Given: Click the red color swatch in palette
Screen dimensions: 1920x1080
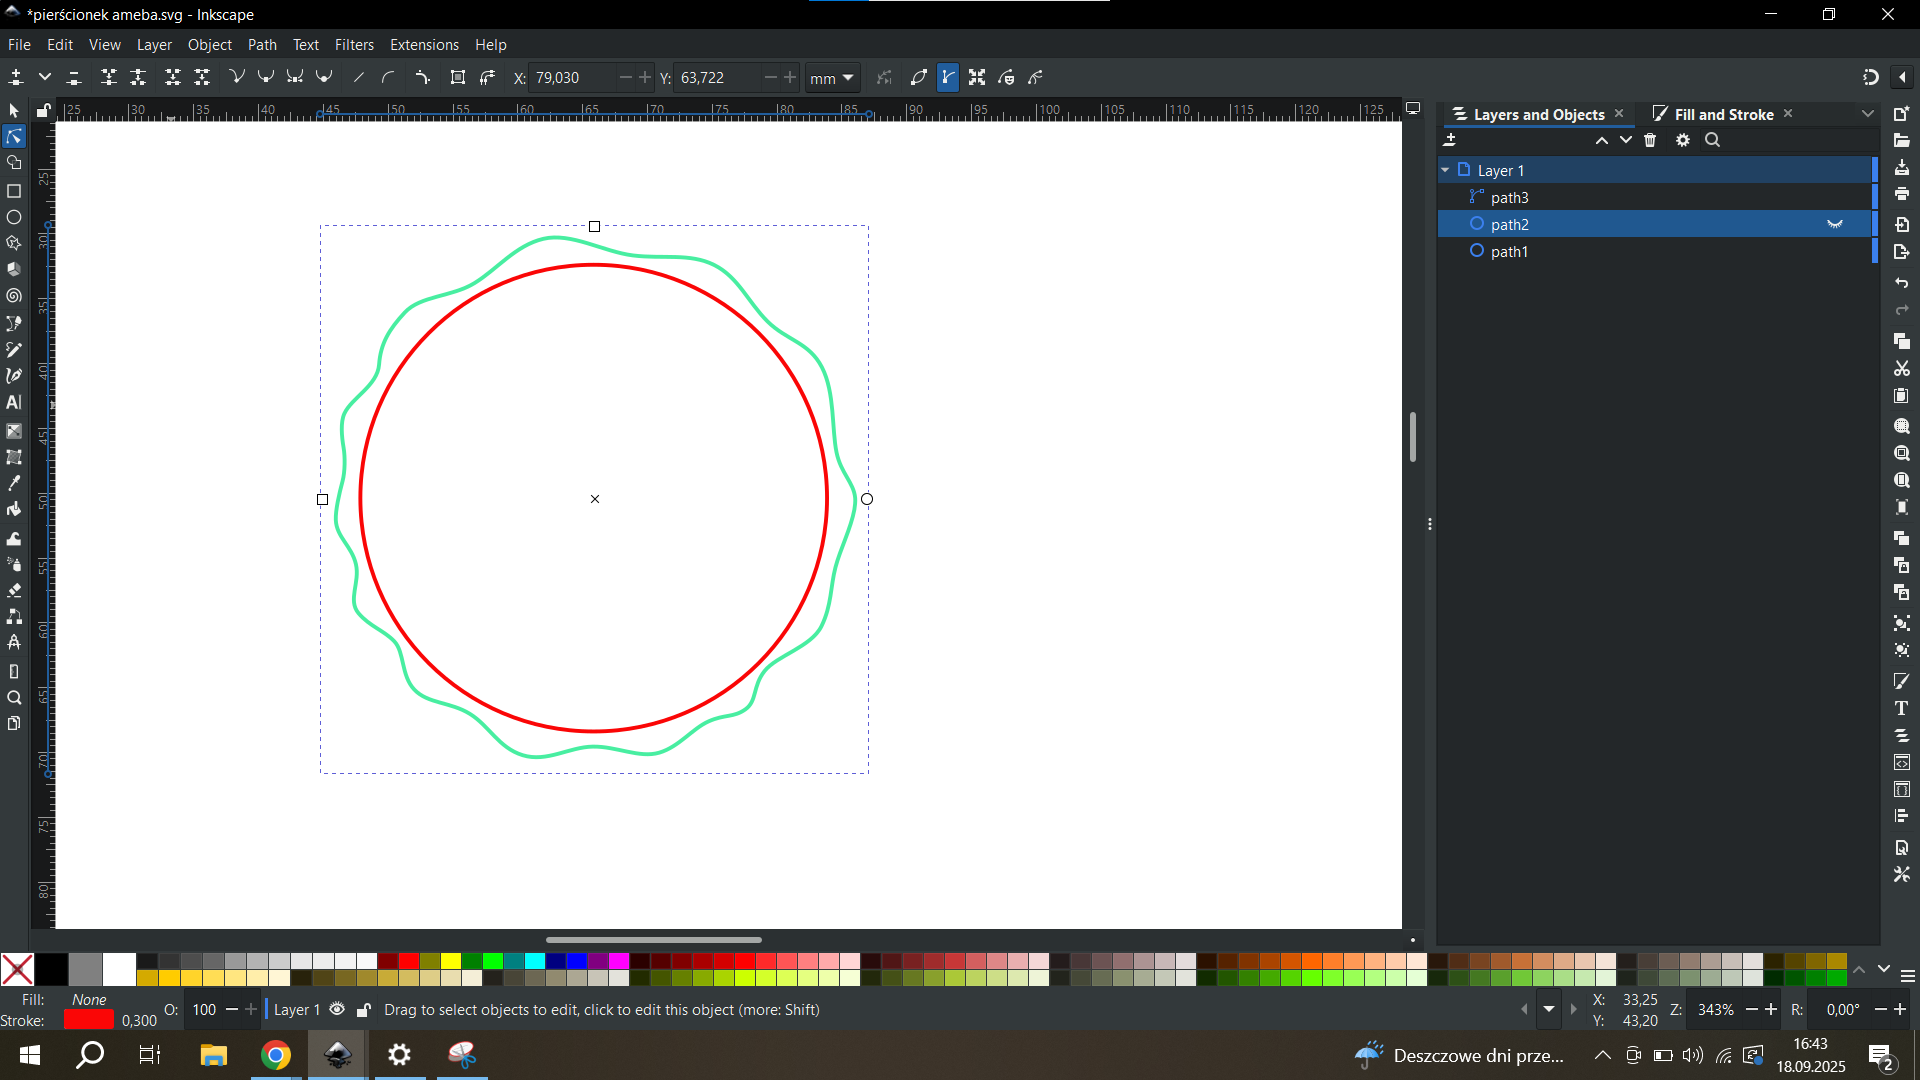Looking at the screenshot, I should 409,961.
